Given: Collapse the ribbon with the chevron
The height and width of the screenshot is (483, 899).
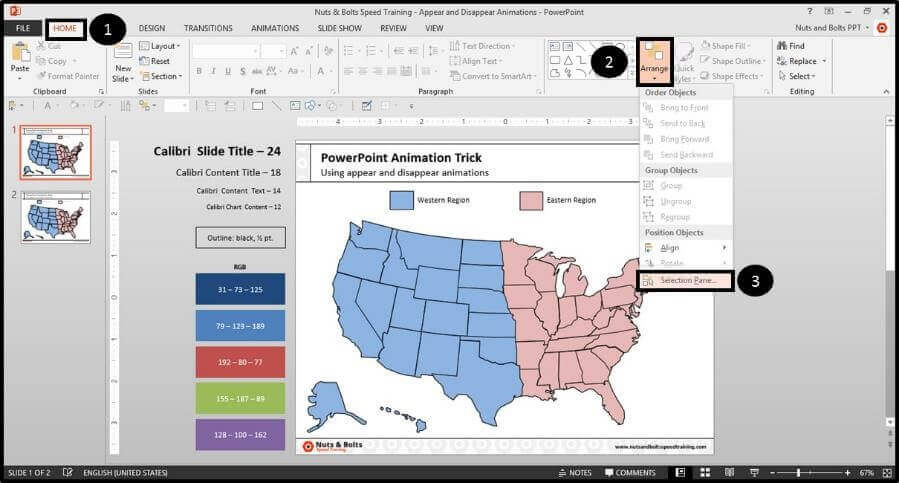Looking at the screenshot, I should tap(886, 91).
